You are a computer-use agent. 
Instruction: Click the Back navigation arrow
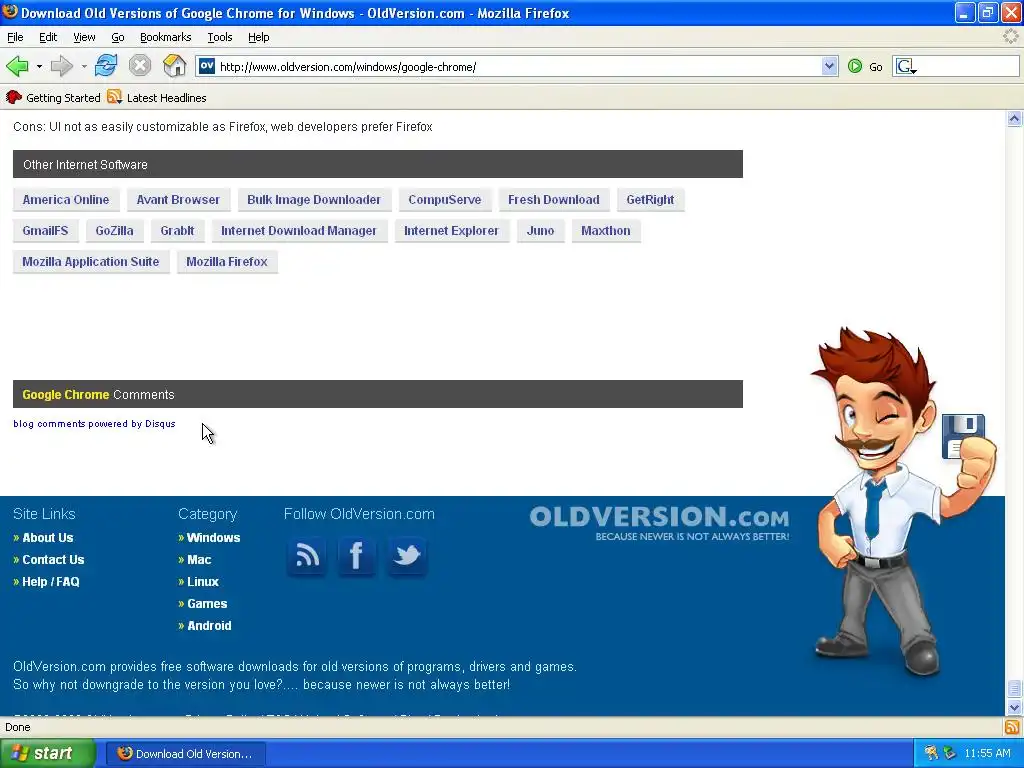tap(18, 66)
